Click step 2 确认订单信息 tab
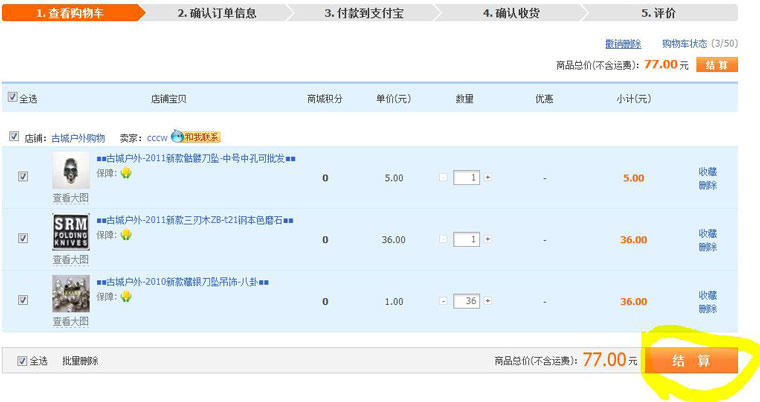760x402 pixels. 216,13
